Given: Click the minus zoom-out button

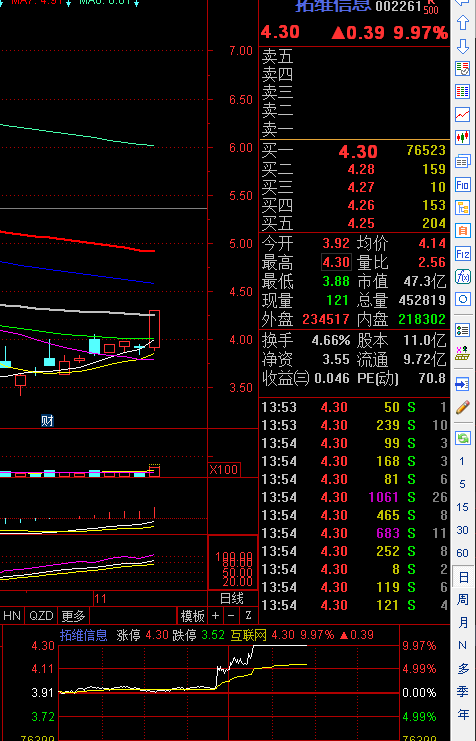Looking at the screenshot, I should tap(231, 616).
